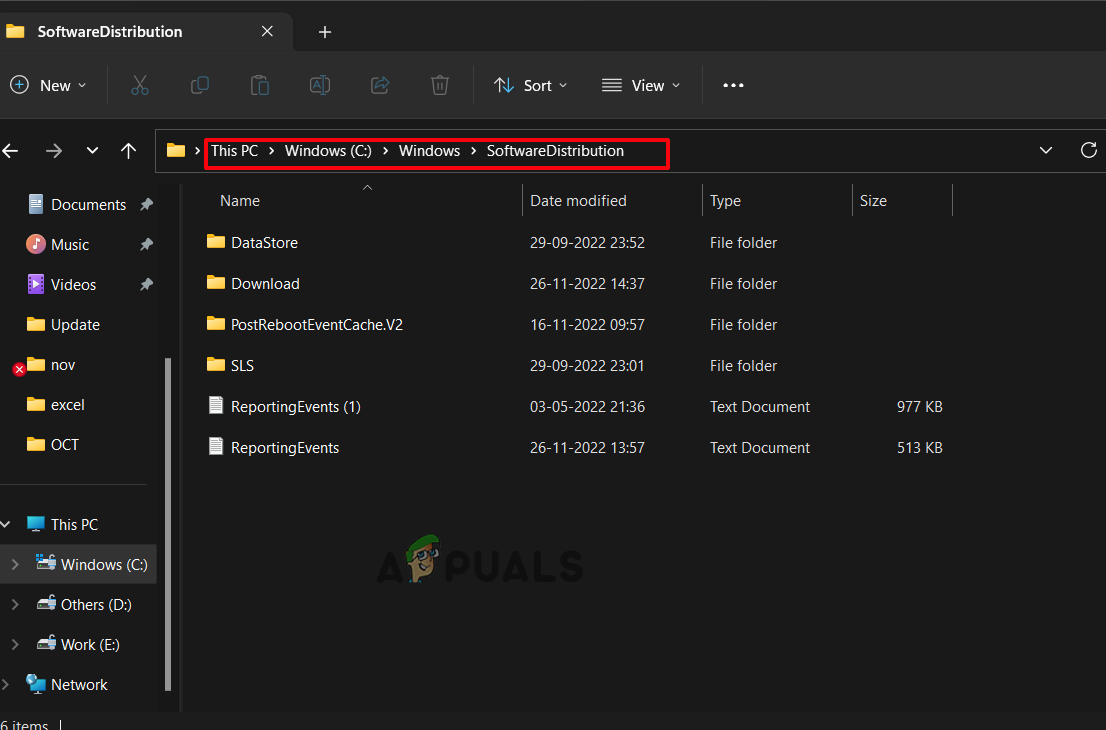Screen dimensions: 1106x730
Task: Collapse the This PC tree node
Action: point(6,524)
